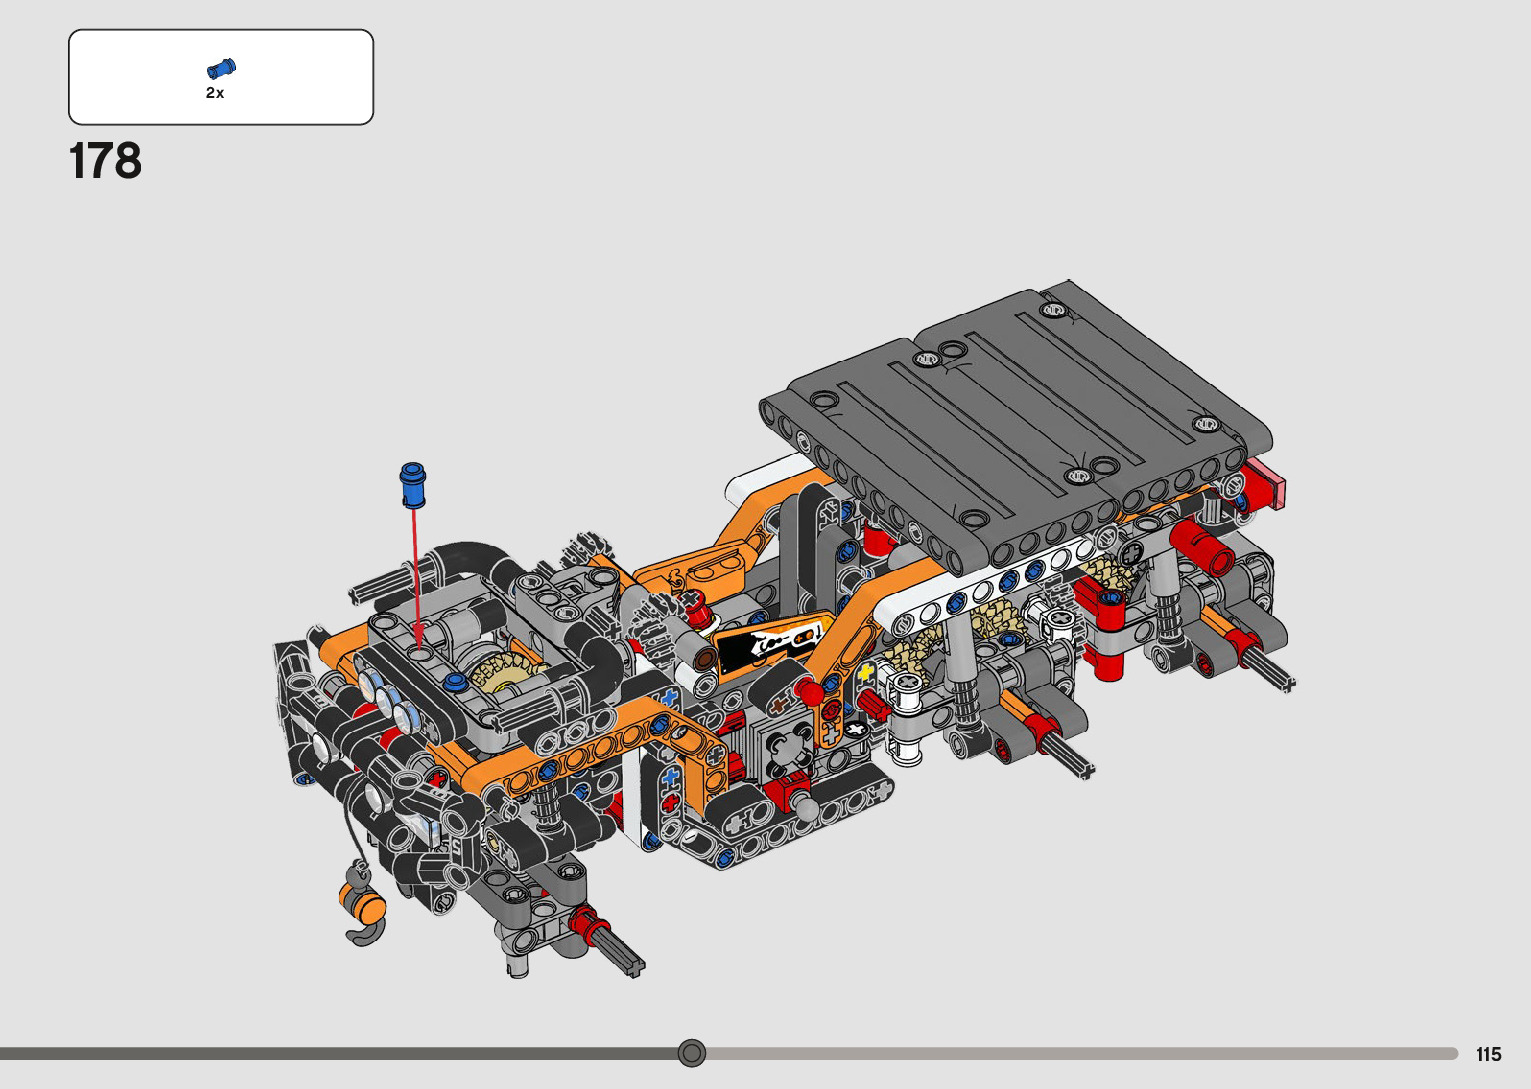
Task: Click the step number 178
Action: point(106,161)
